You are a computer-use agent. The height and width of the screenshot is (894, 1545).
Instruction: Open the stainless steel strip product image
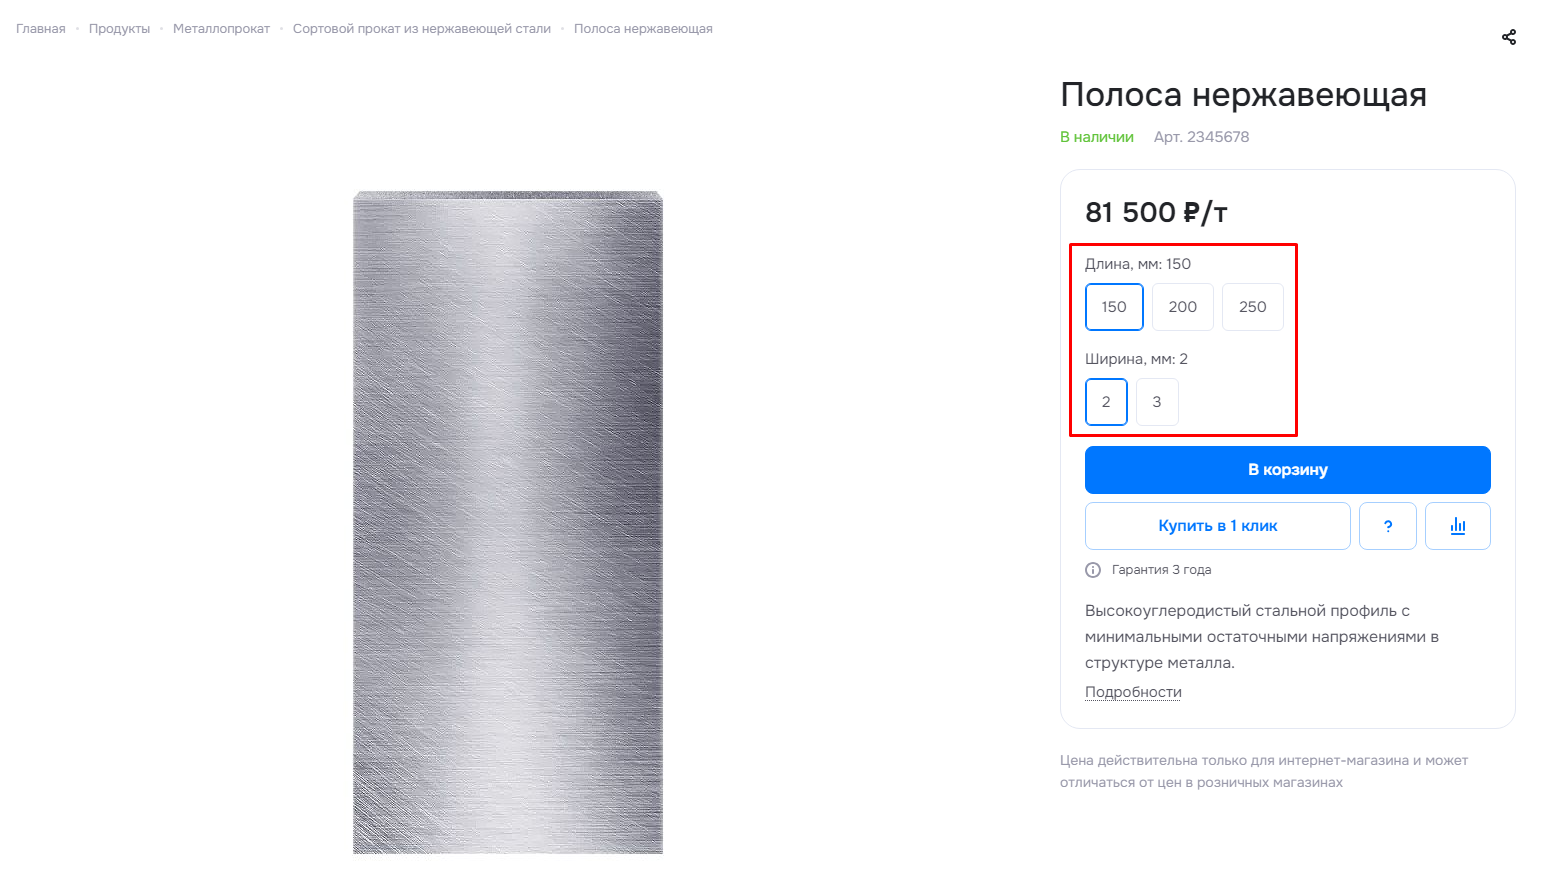click(x=508, y=522)
